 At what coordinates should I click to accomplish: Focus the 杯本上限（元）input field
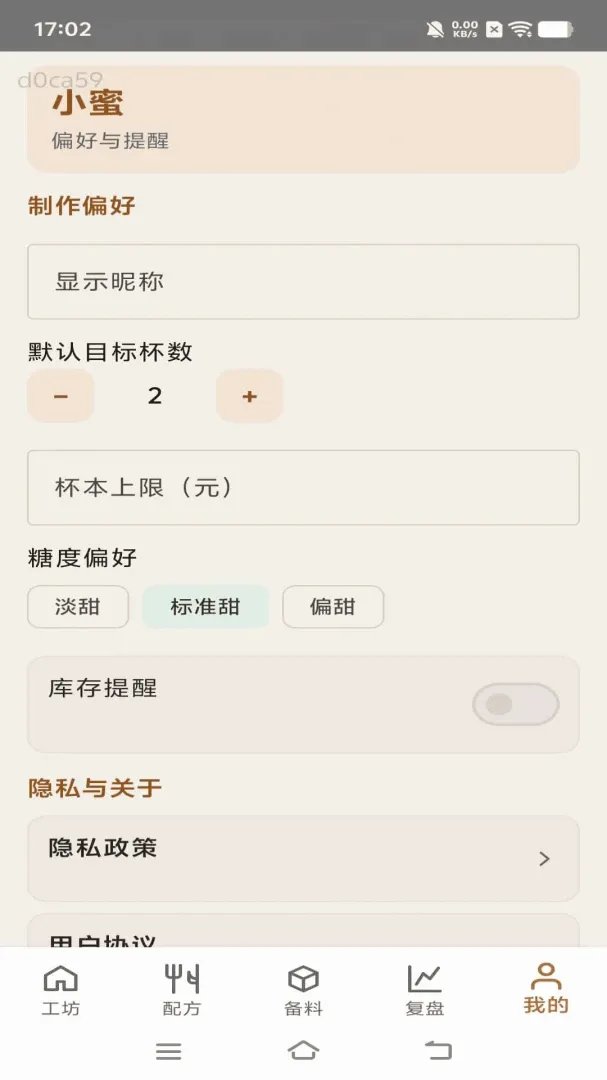point(303,488)
